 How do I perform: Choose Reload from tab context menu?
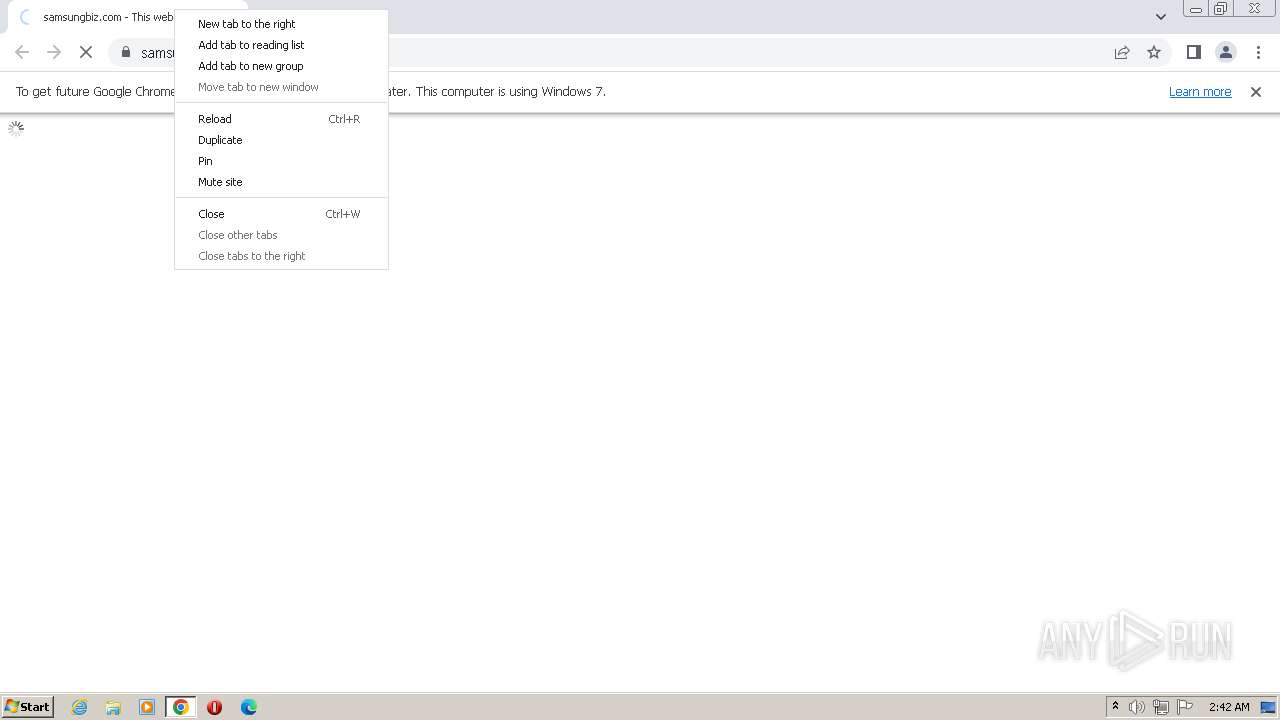(x=281, y=119)
